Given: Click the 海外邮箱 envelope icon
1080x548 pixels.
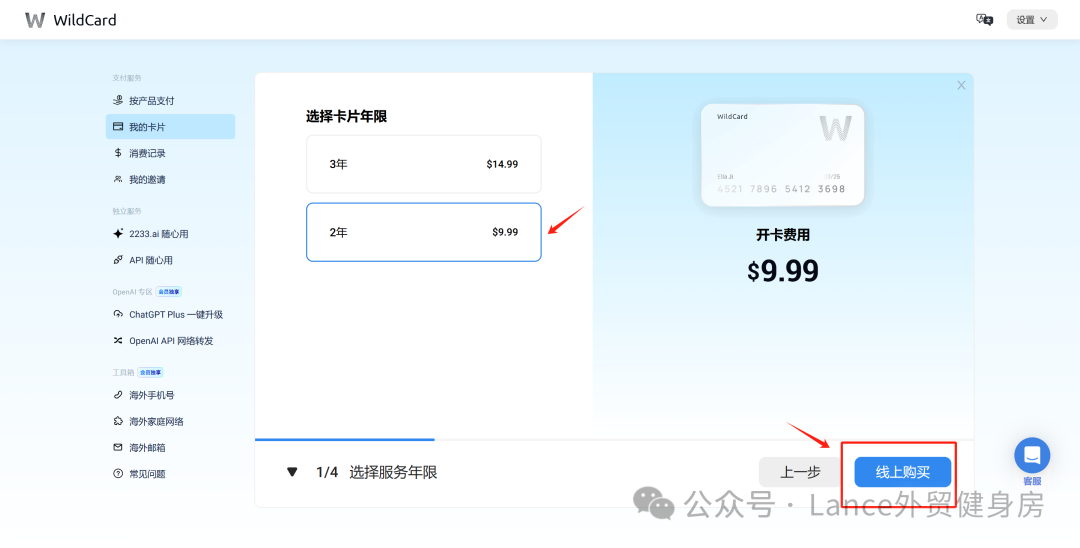Looking at the screenshot, I should click(x=118, y=448).
